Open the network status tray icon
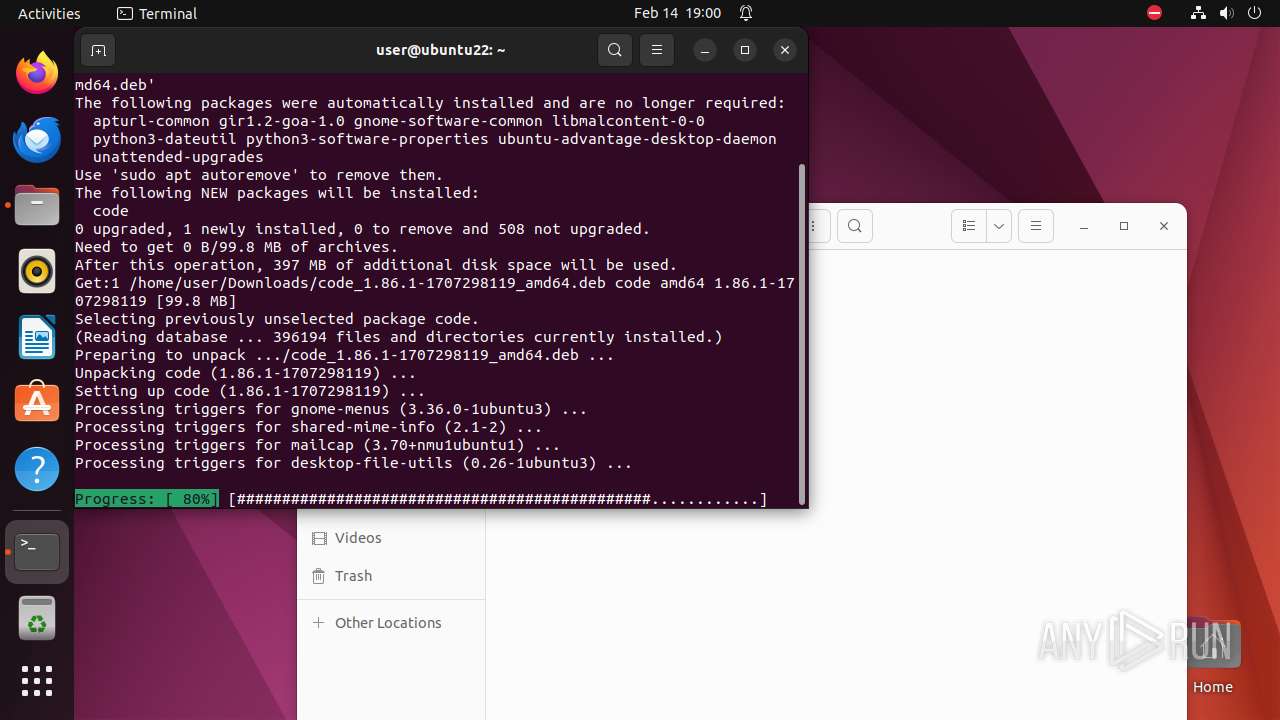The image size is (1280, 720). (1198, 13)
